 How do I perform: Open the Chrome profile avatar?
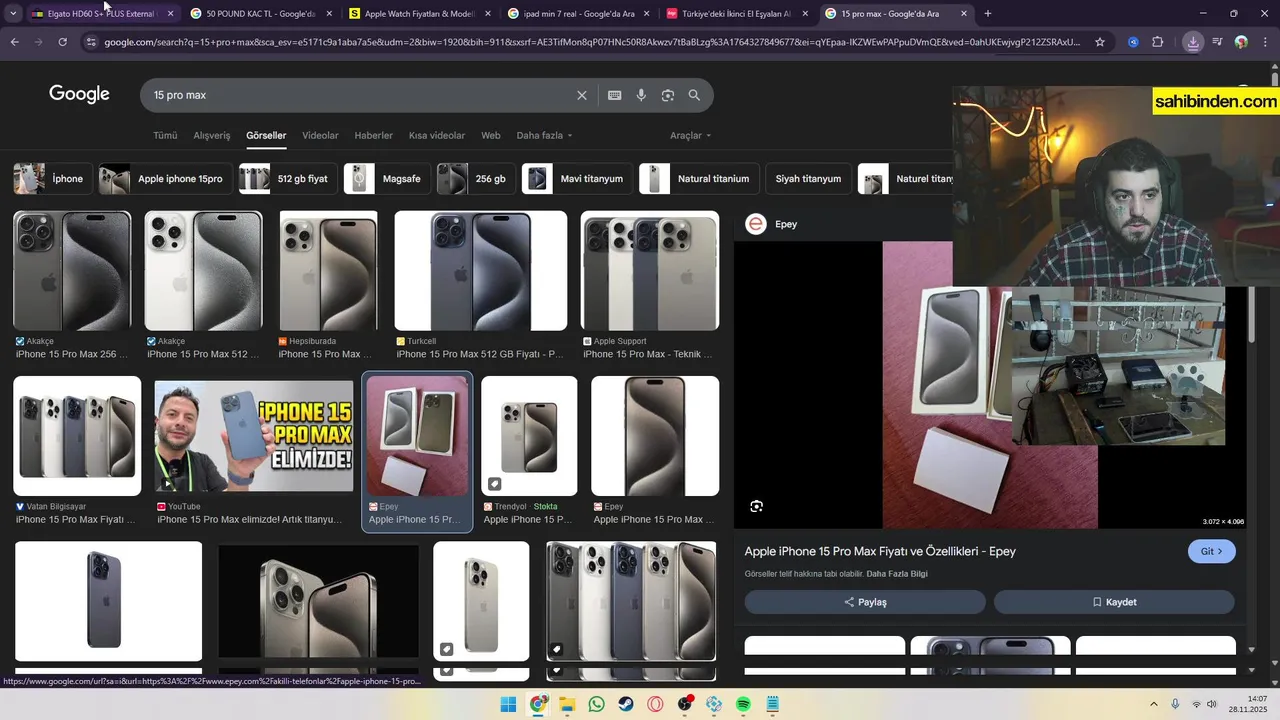click(1241, 42)
